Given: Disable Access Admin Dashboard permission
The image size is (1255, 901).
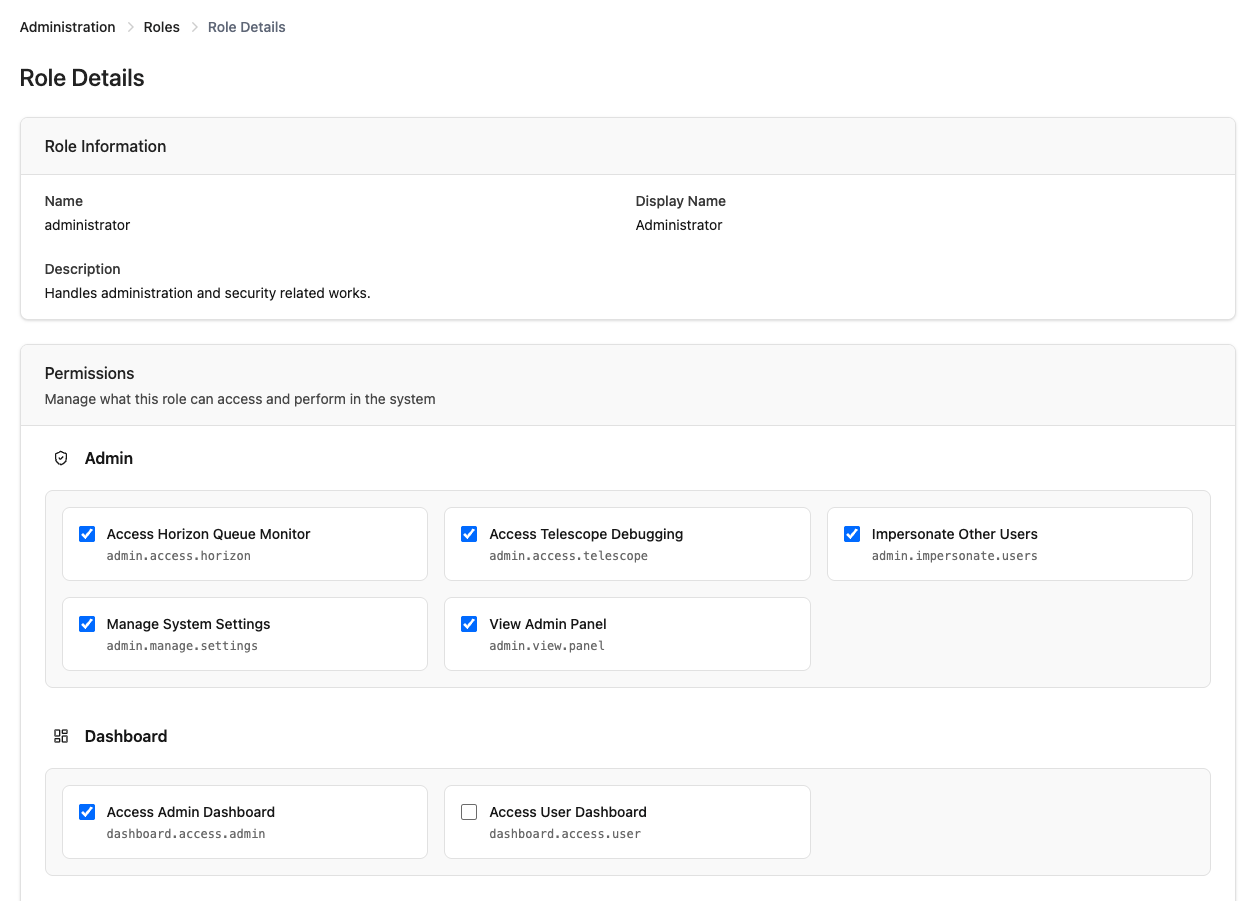Looking at the screenshot, I should coord(87,811).
